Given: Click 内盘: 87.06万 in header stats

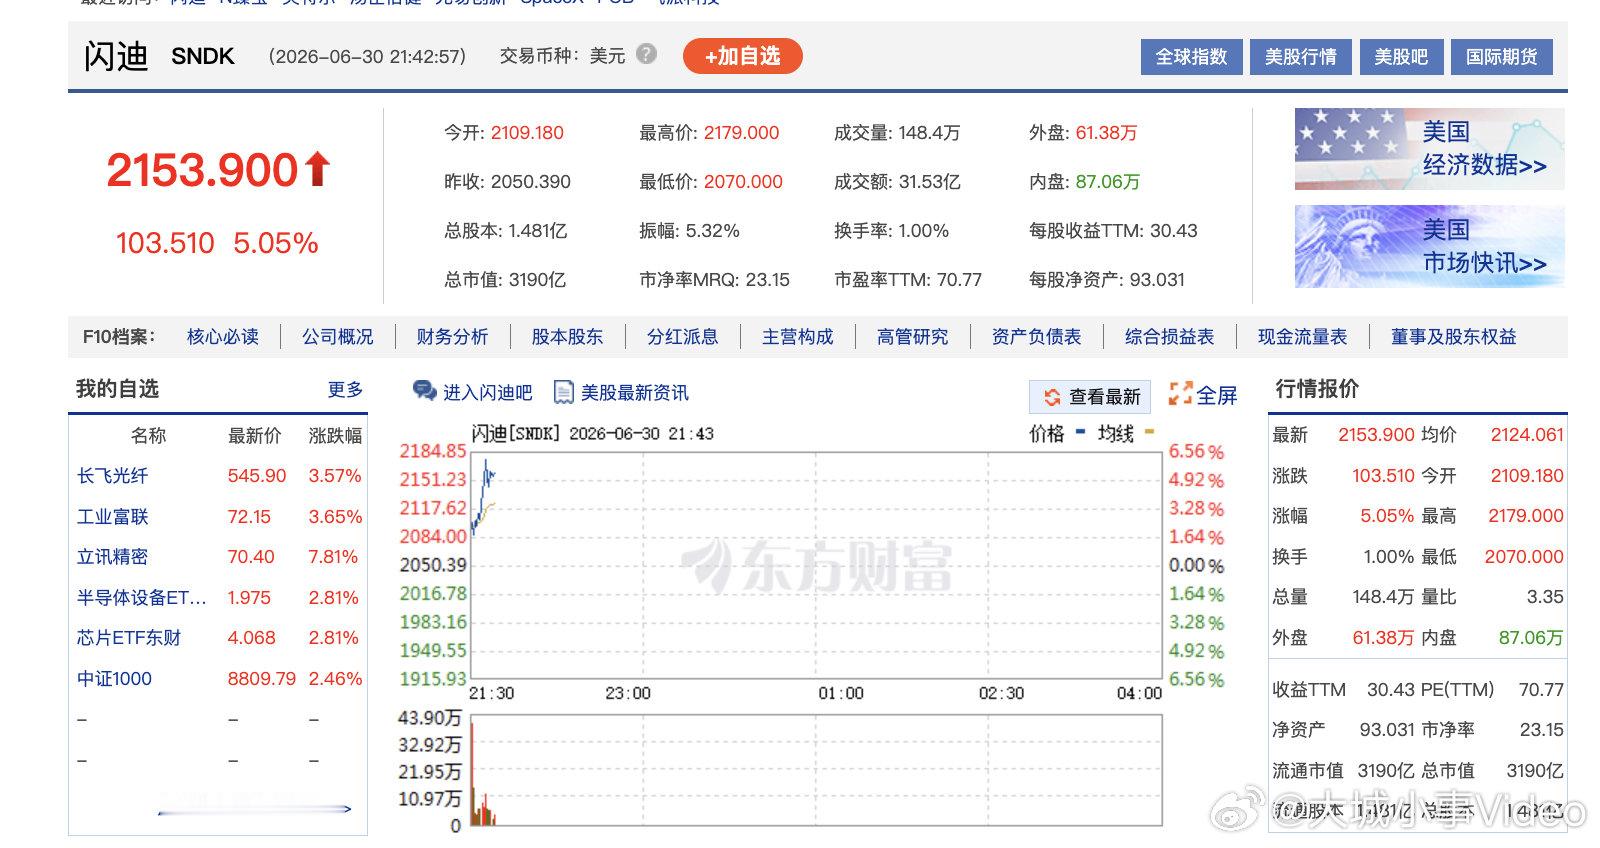Looking at the screenshot, I should [1084, 182].
